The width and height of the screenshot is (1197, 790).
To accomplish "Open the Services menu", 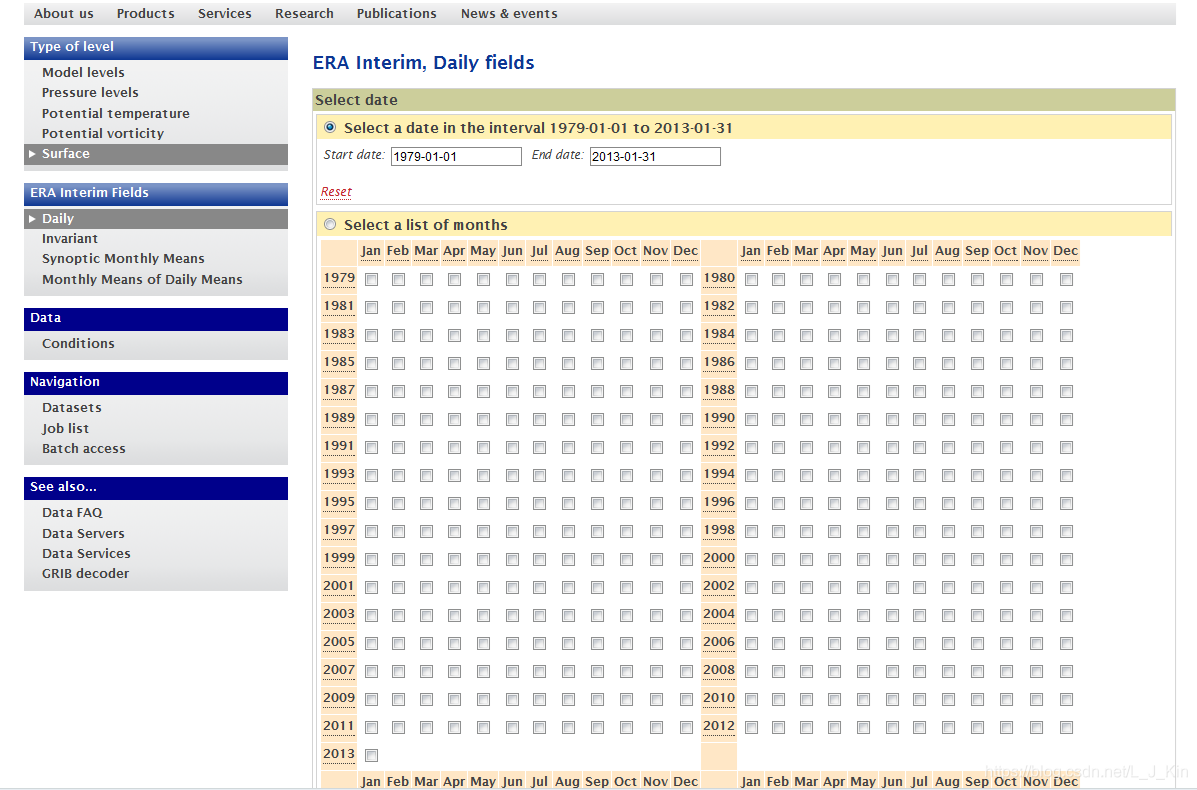I will (224, 14).
